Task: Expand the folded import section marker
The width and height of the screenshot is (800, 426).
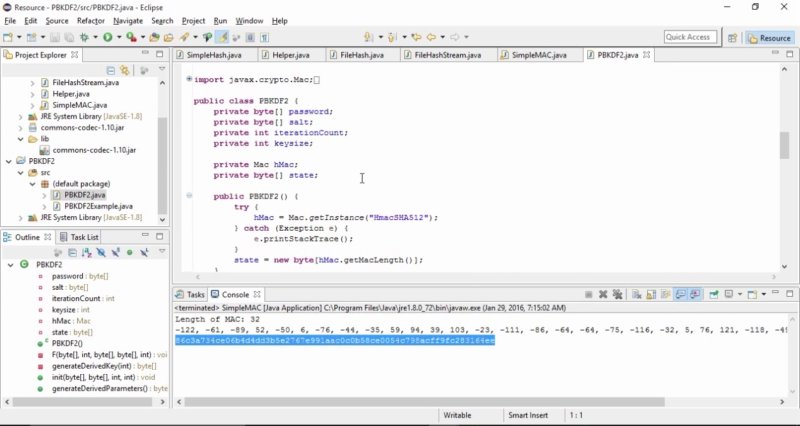Action: click(189, 79)
